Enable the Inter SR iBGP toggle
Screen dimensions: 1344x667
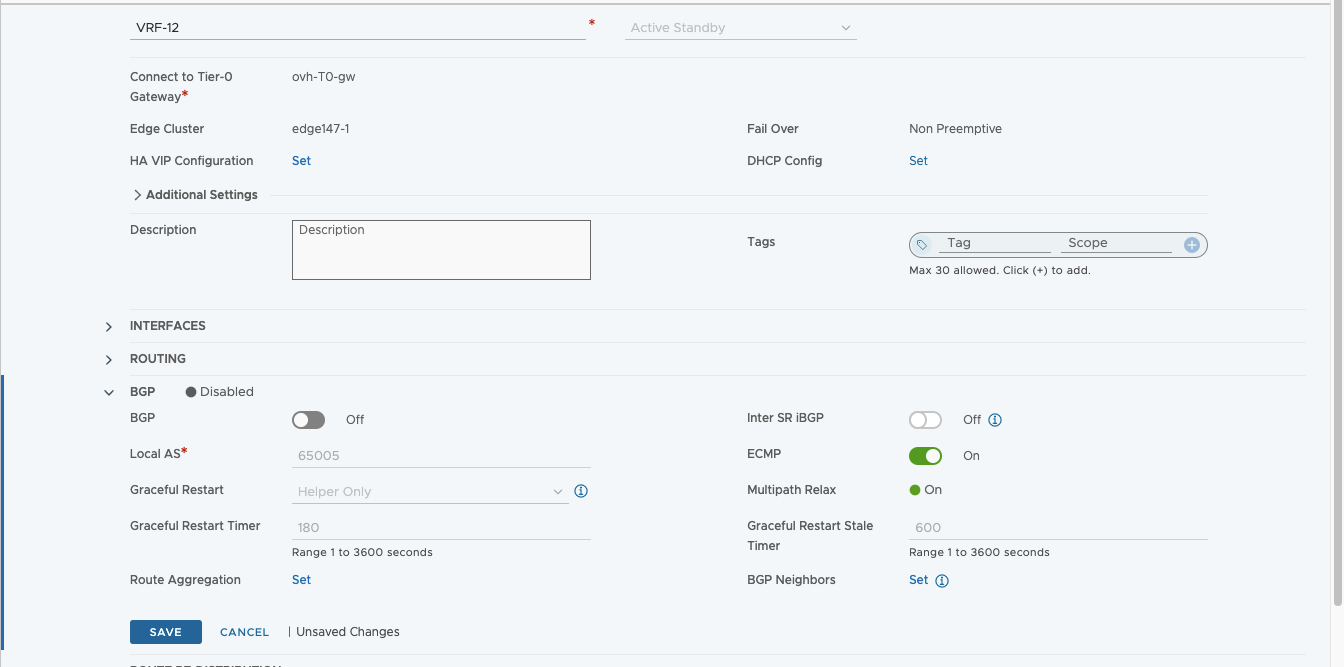pyautogui.click(x=925, y=420)
